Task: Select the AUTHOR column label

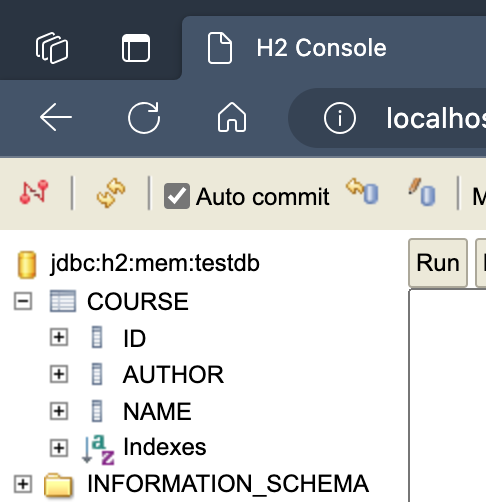Action: 173,375
